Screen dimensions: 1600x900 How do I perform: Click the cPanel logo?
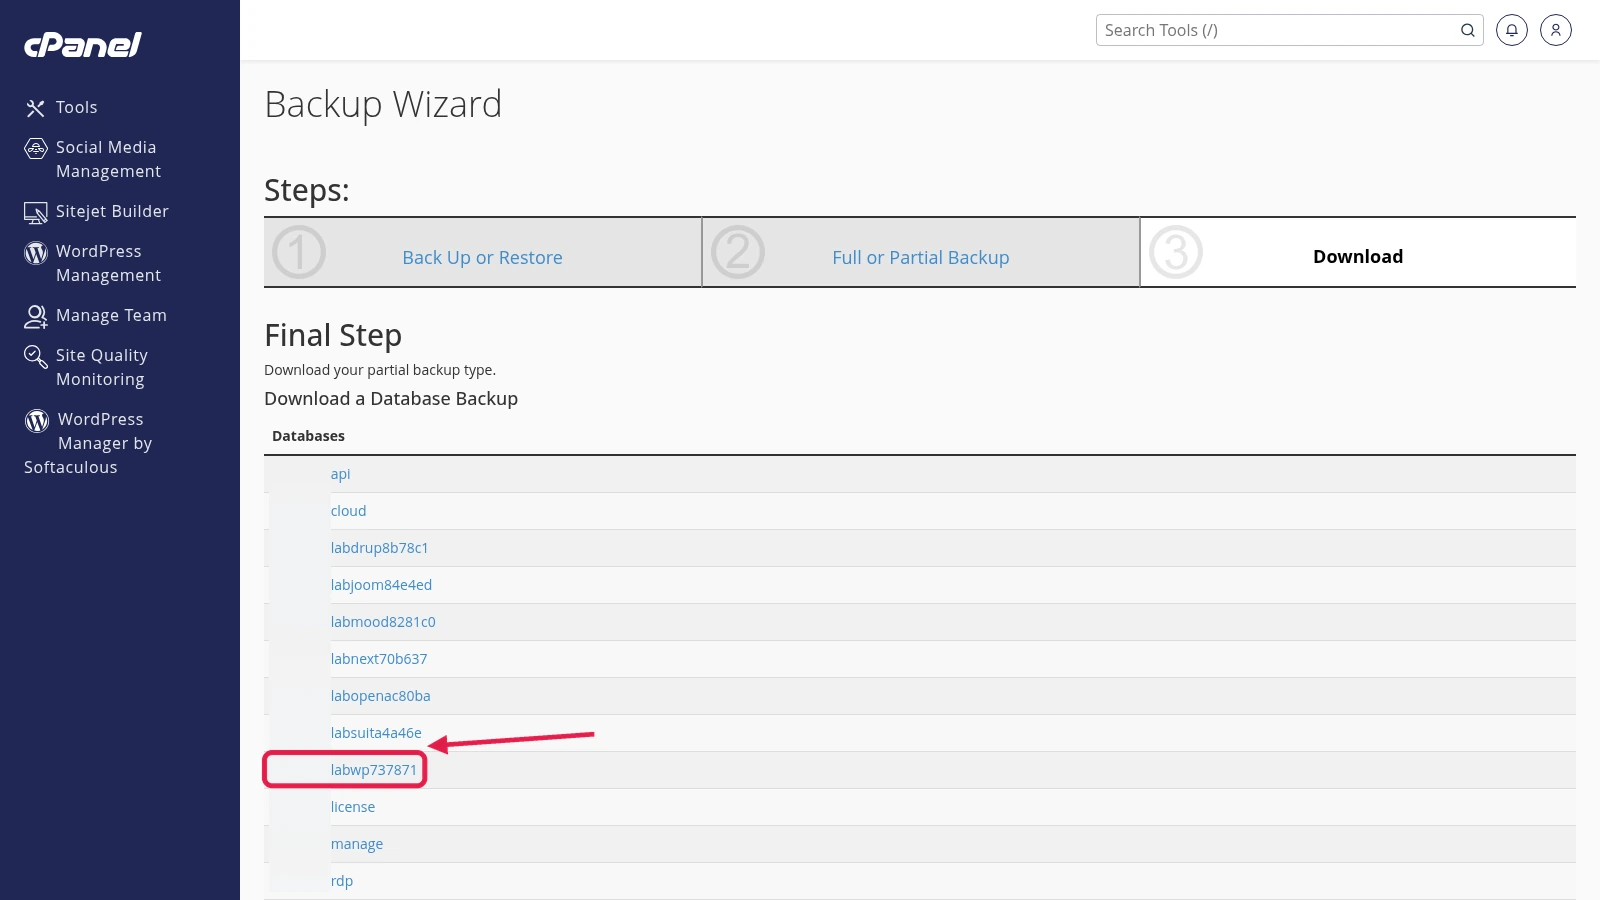83,45
